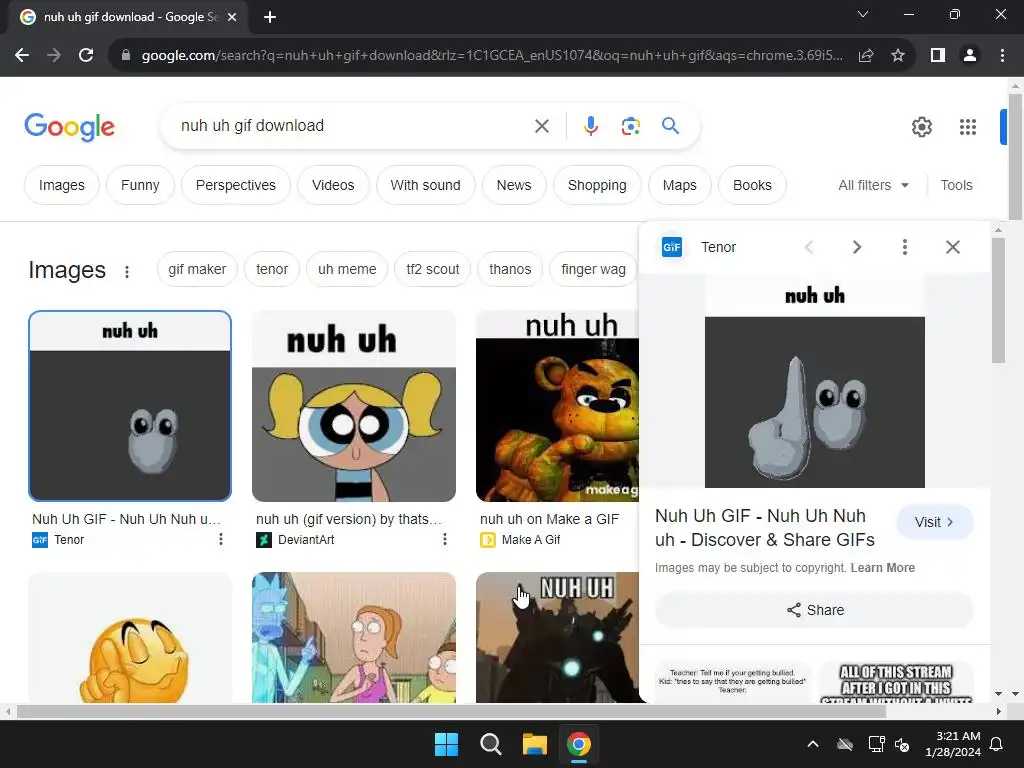Open the emoji finger wag thumbnail
This screenshot has height=768, width=1024.
click(130, 638)
